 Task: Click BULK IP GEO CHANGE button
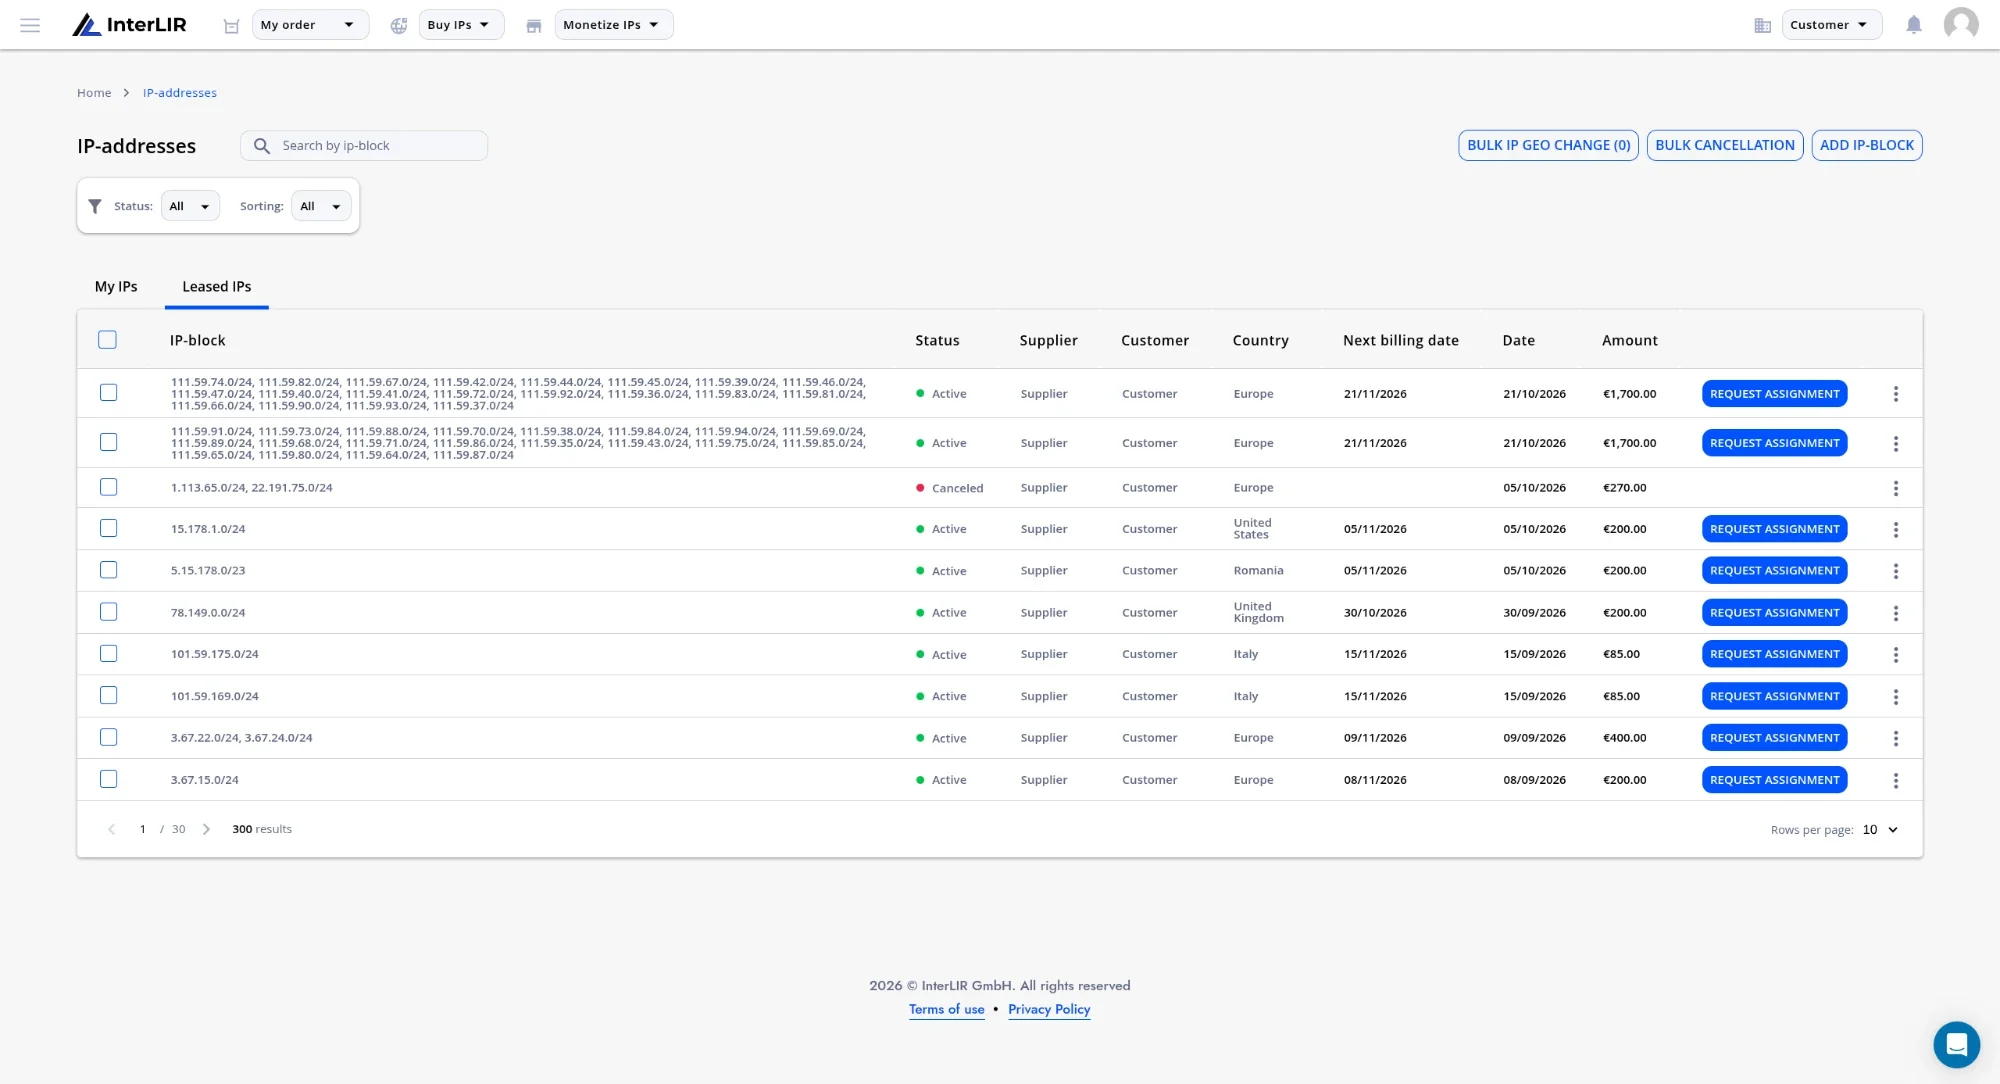[1548, 145]
